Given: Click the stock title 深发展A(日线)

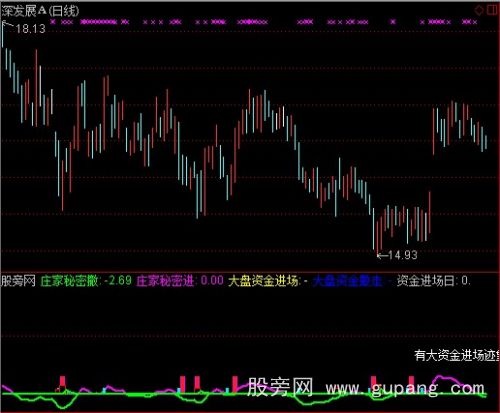Looking at the screenshot, I should 40,11.
